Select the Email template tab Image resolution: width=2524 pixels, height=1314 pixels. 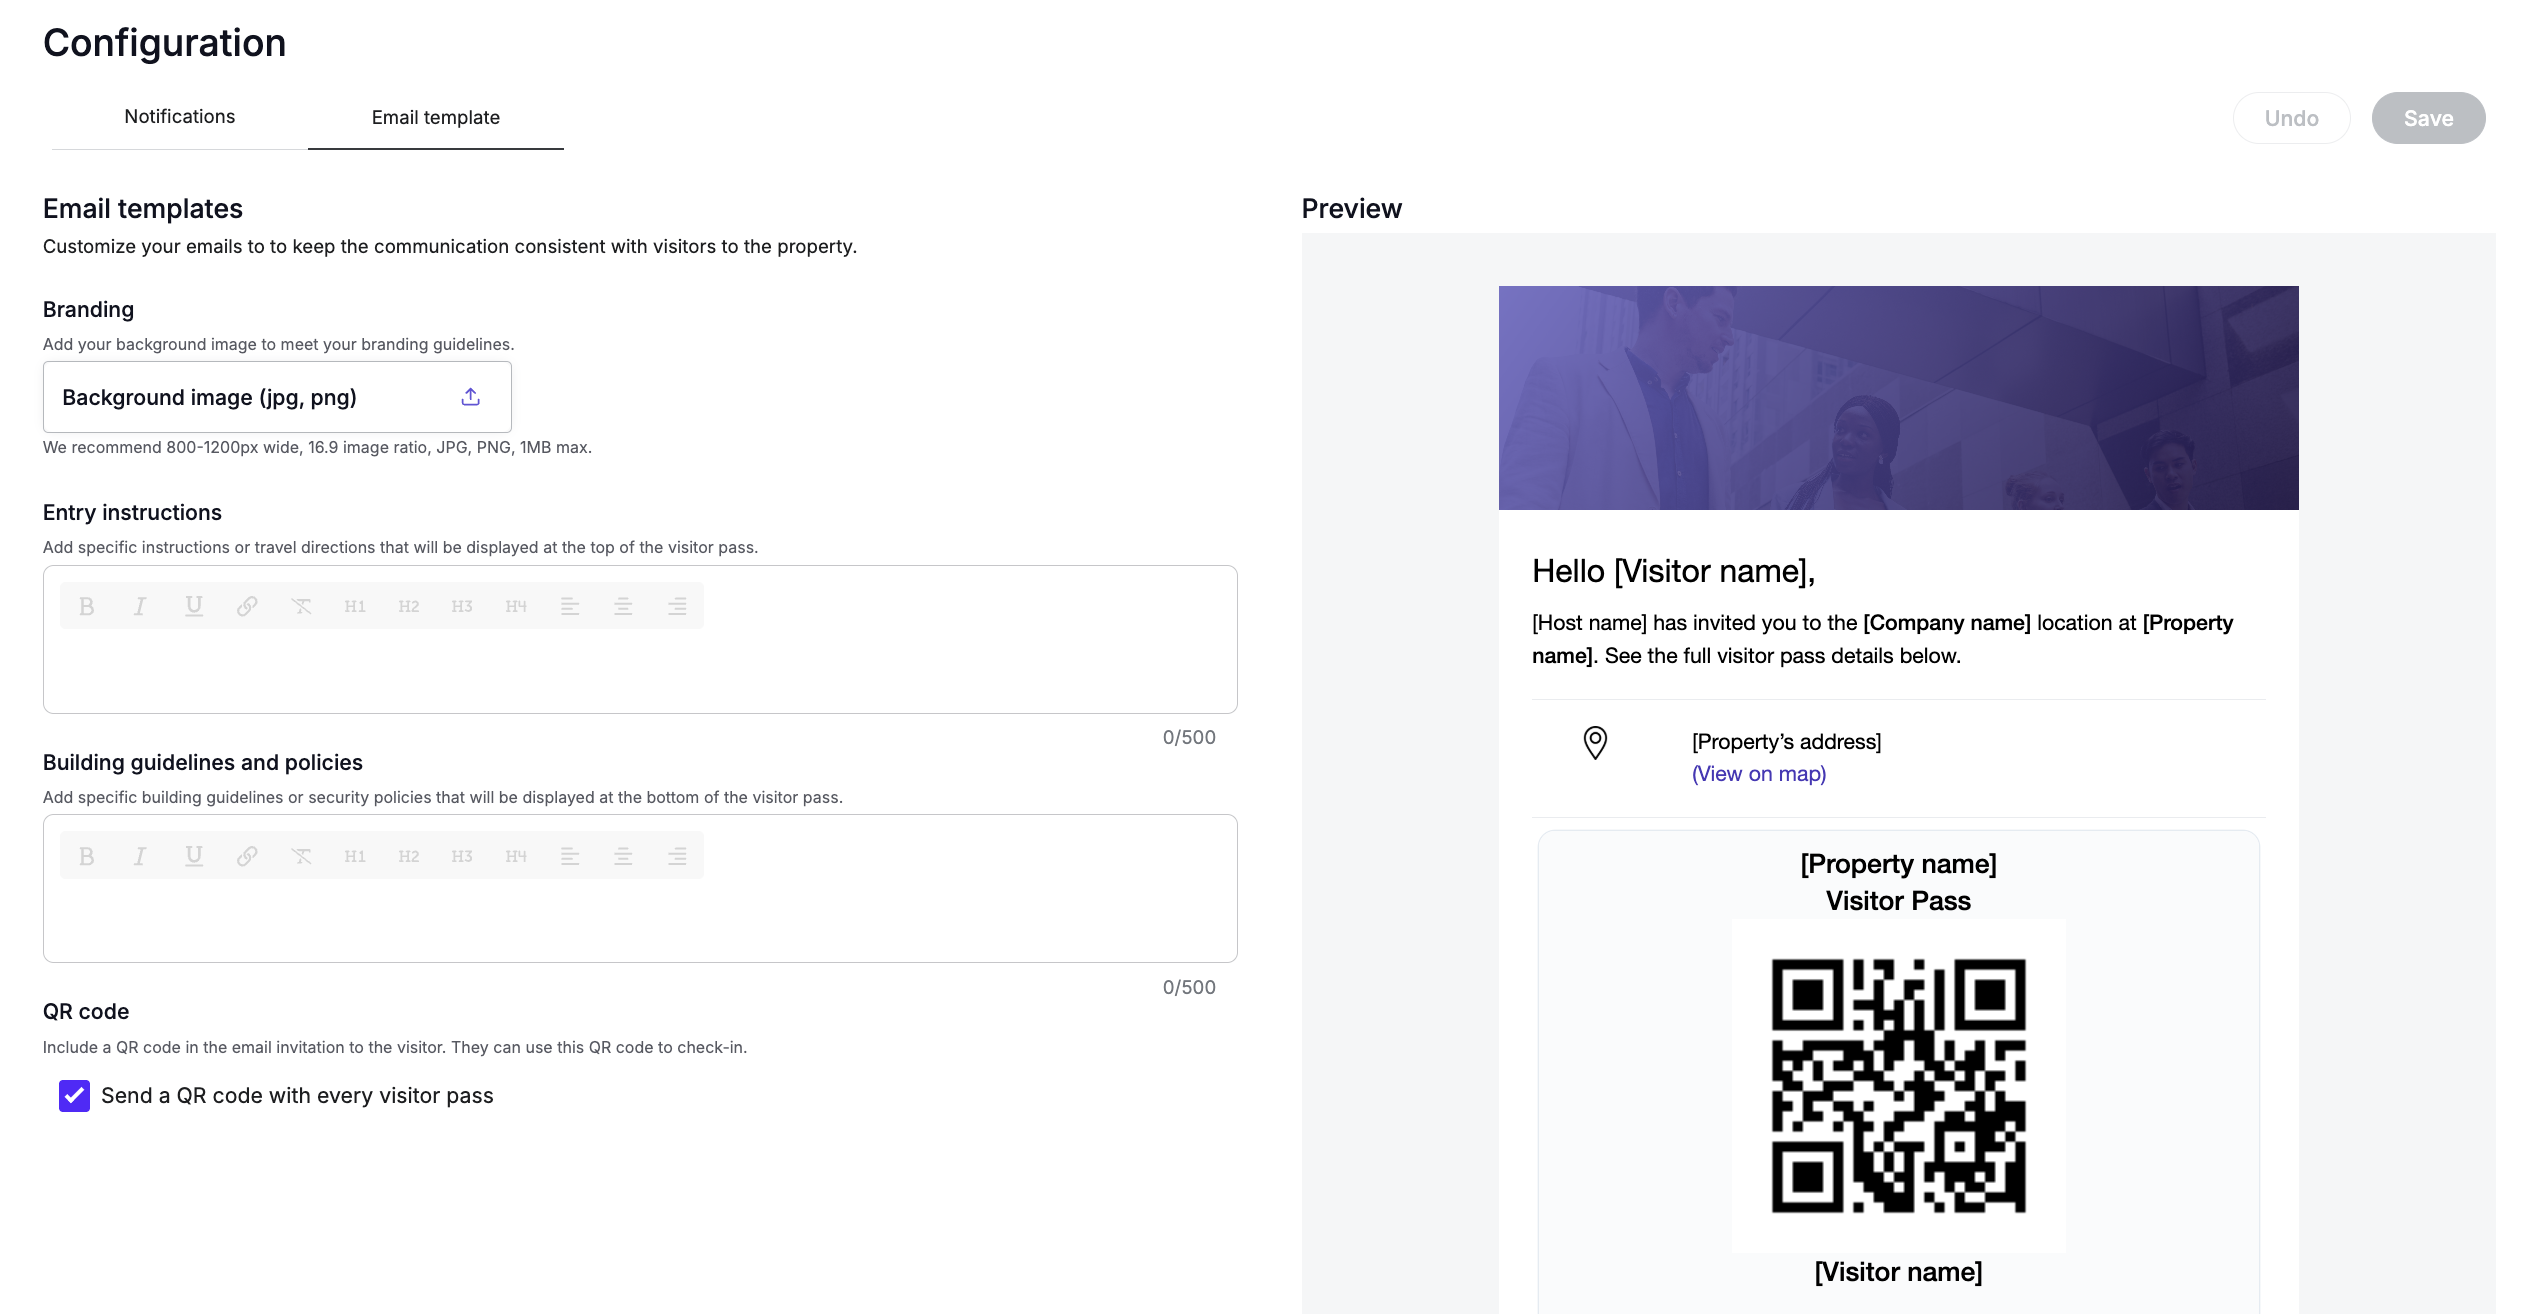(436, 118)
